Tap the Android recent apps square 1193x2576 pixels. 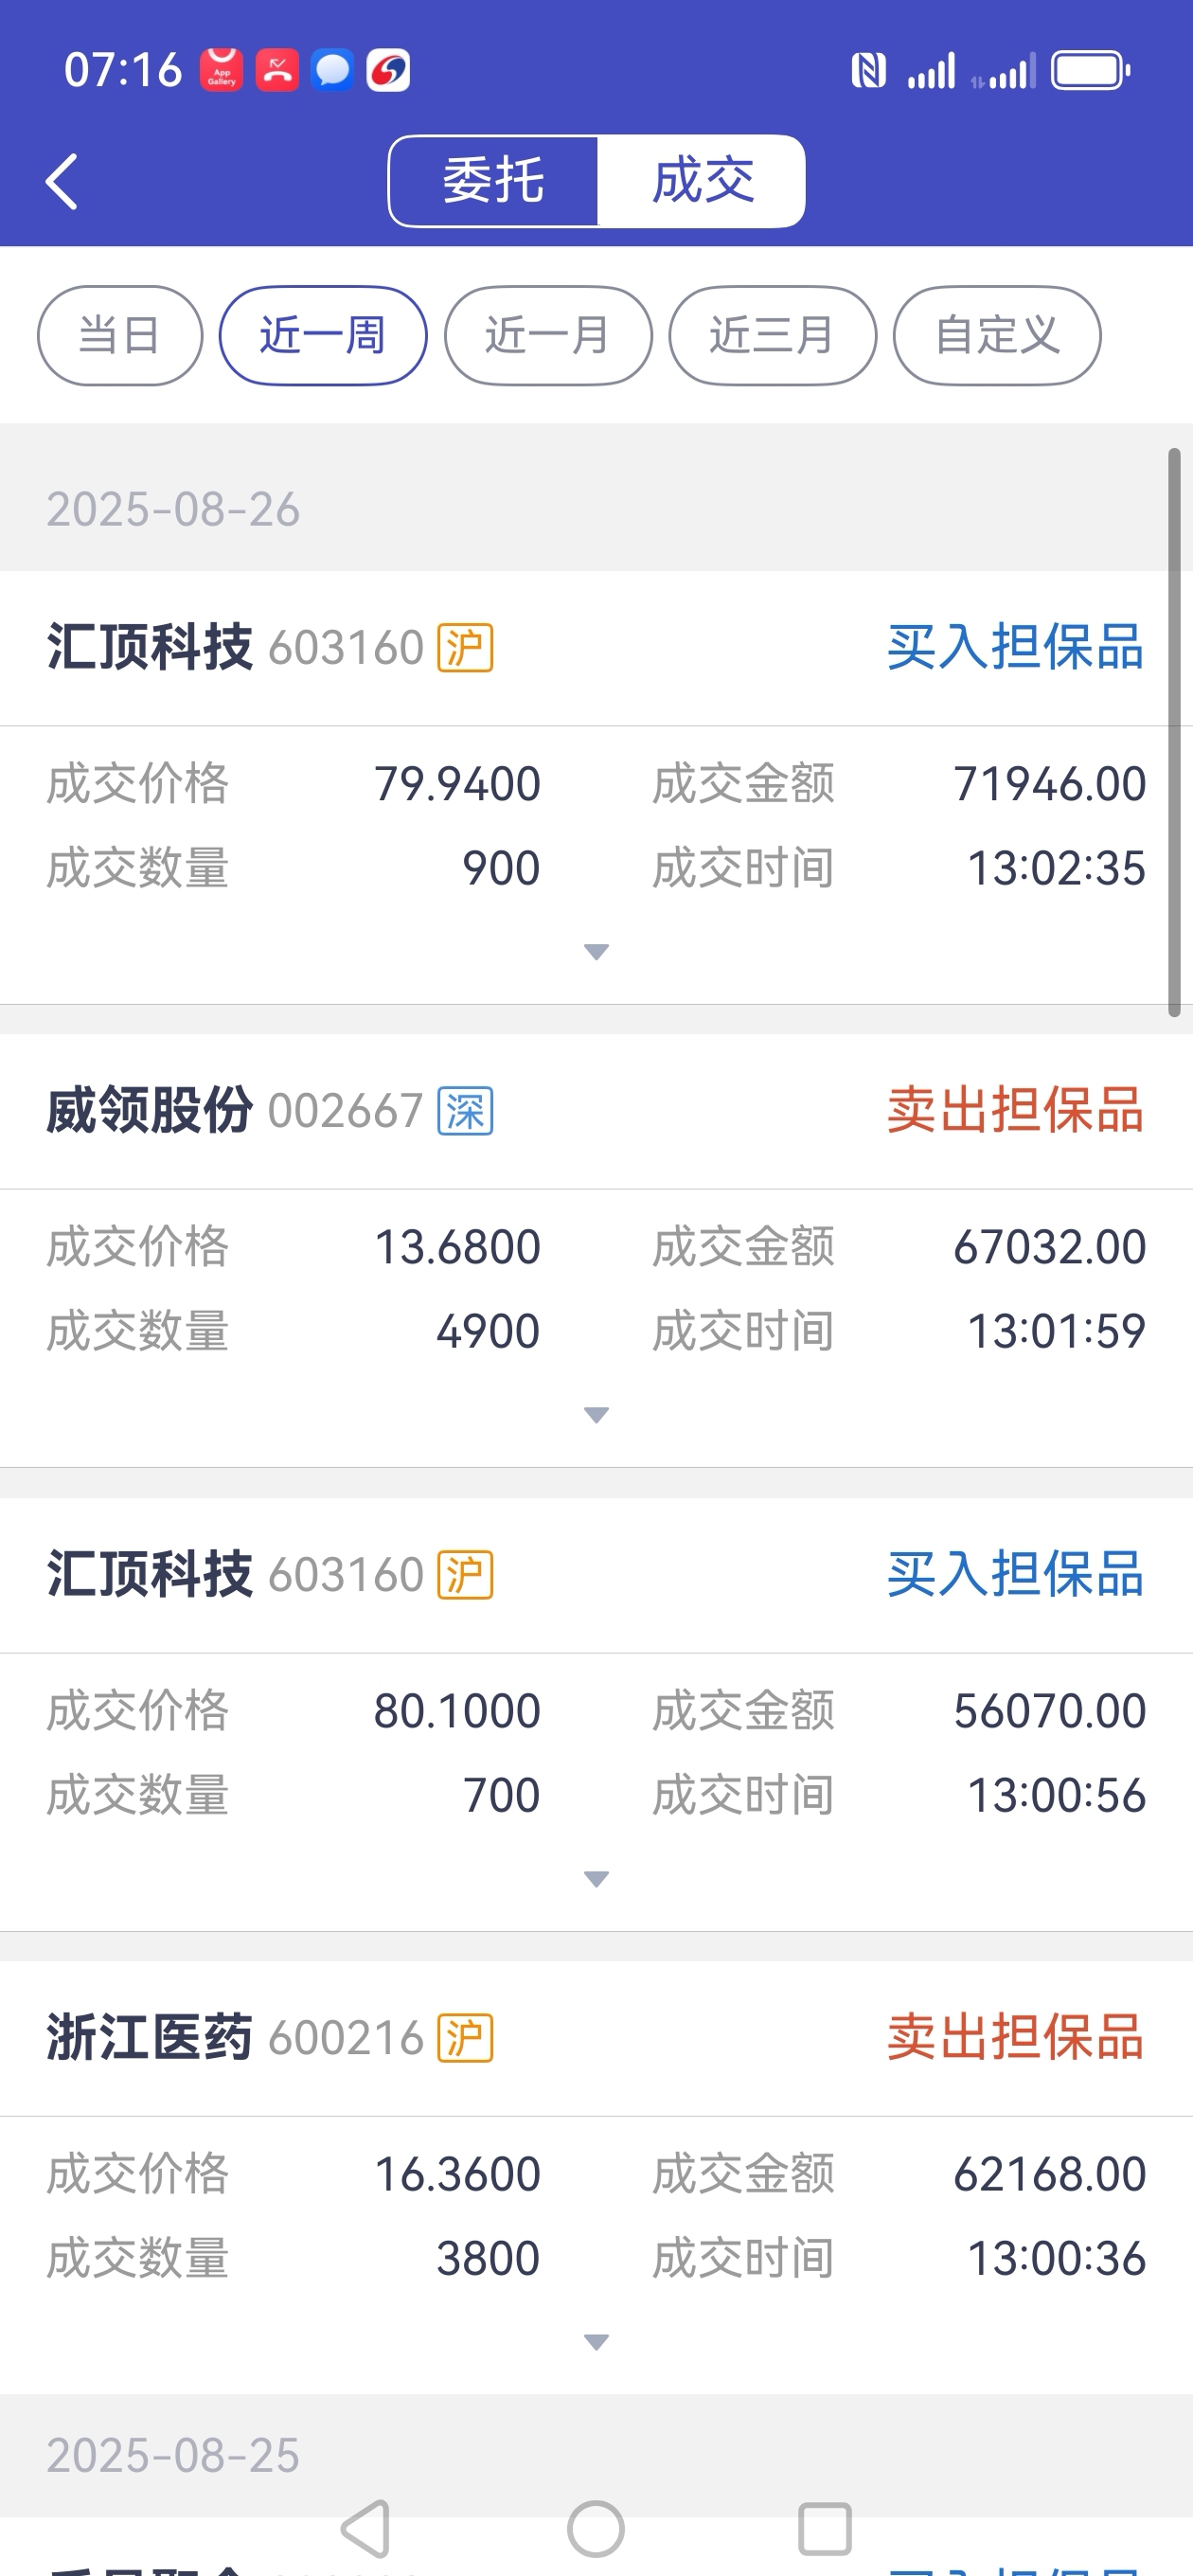tap(825, 2529)
